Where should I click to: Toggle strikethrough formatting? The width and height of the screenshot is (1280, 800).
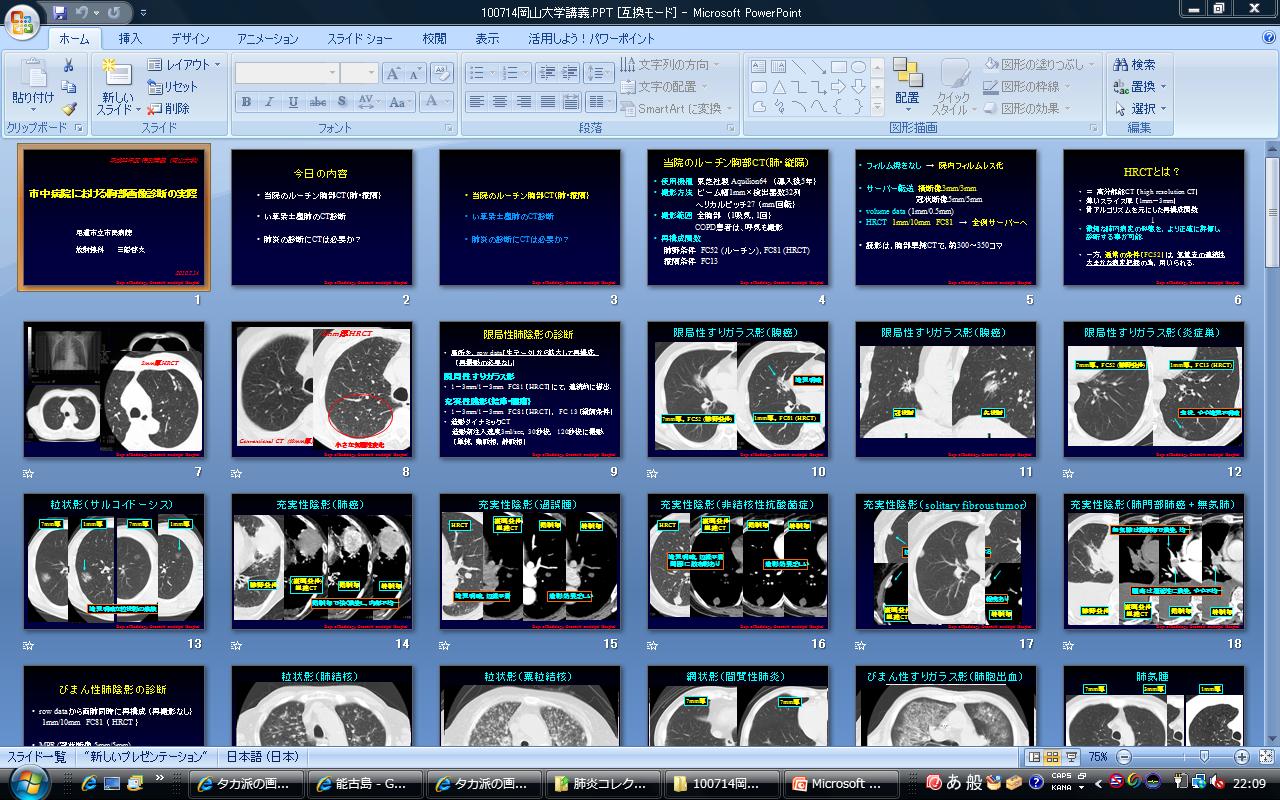tap(318, 102)
